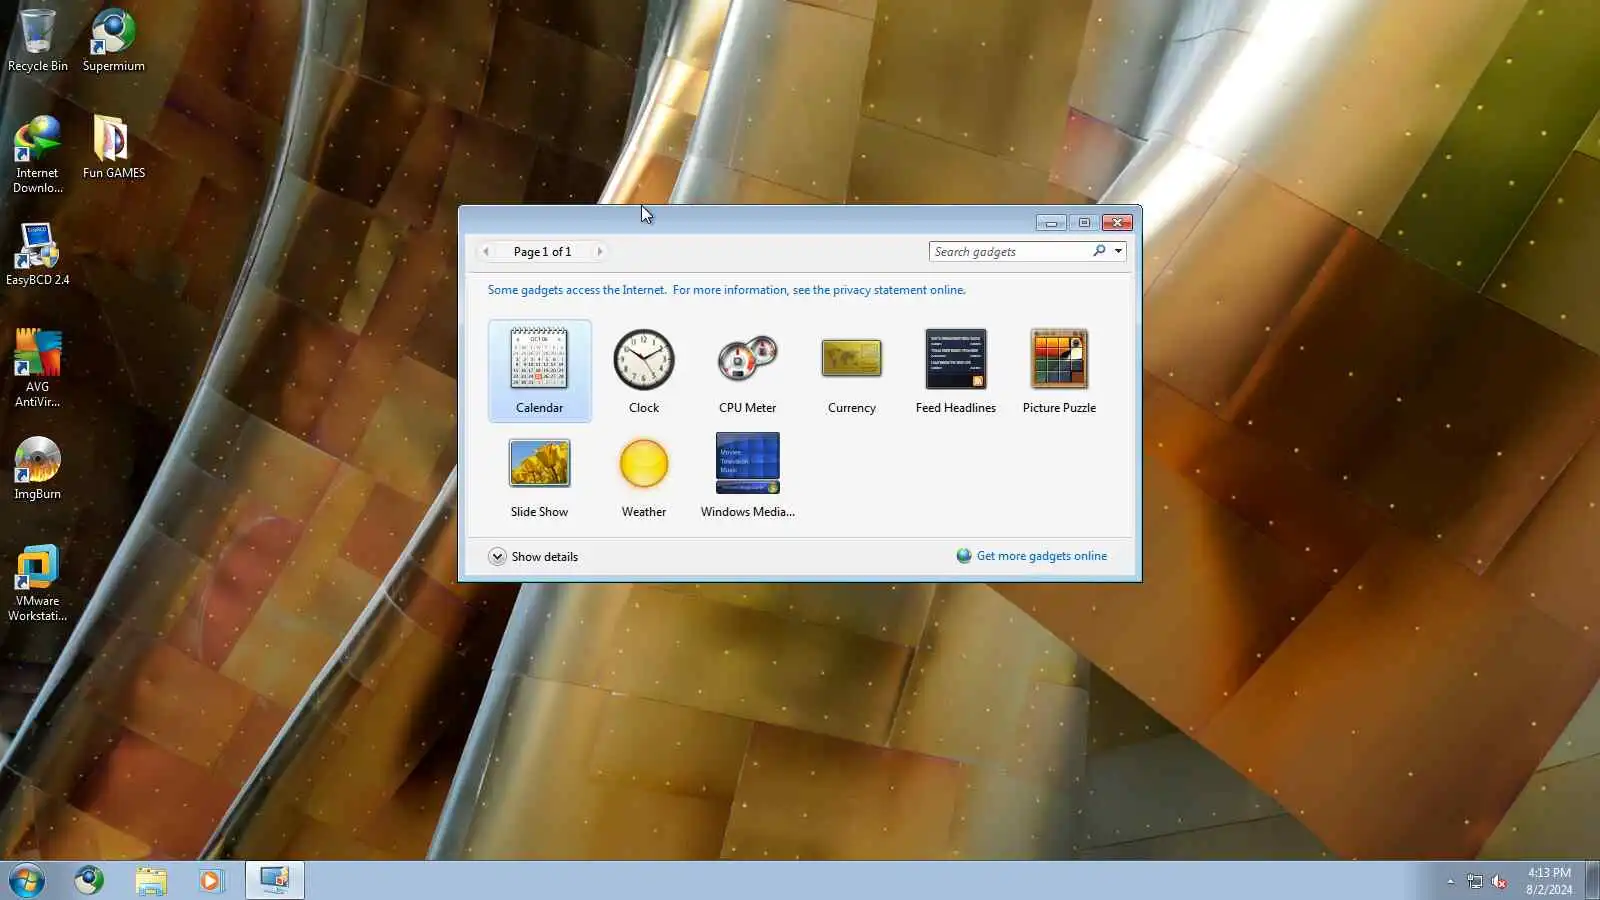Close the gadget gallery window
This screenshot has width=1600, height=900.
(x=1117, y=222)
